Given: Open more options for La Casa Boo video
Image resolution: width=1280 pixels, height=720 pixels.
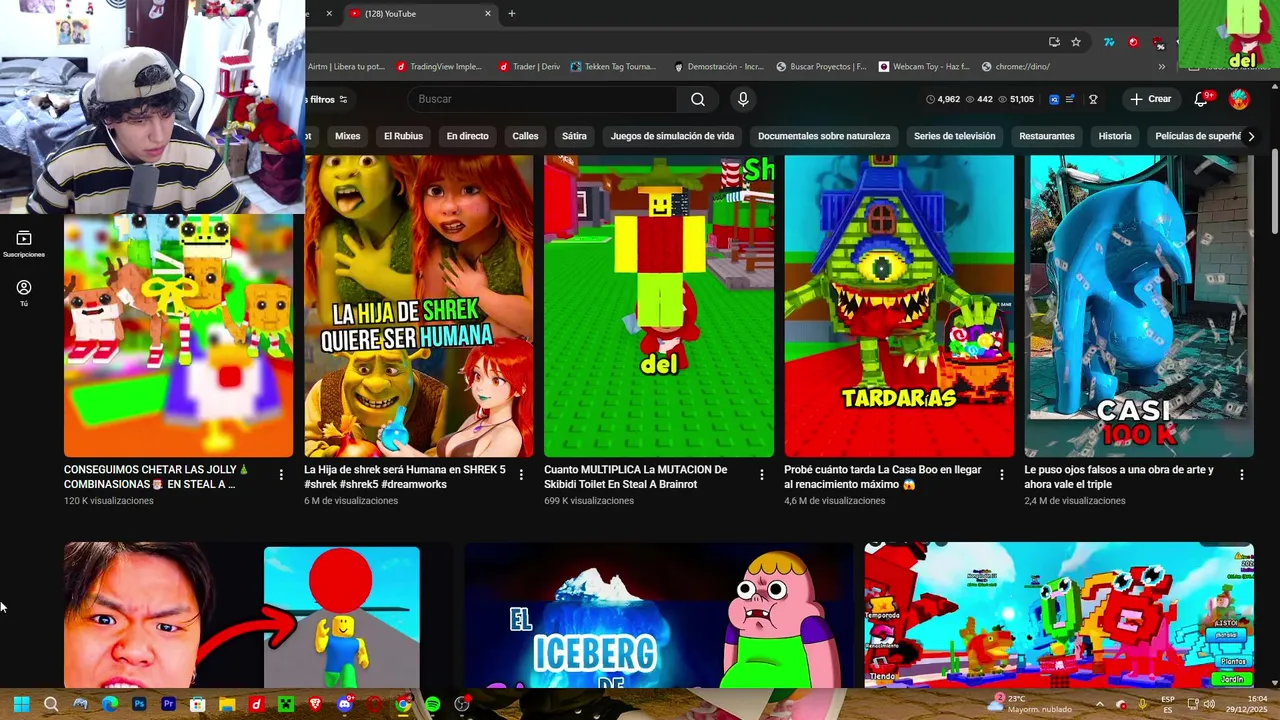Looking at the screenshot, I should click(x=1001, y=475).
